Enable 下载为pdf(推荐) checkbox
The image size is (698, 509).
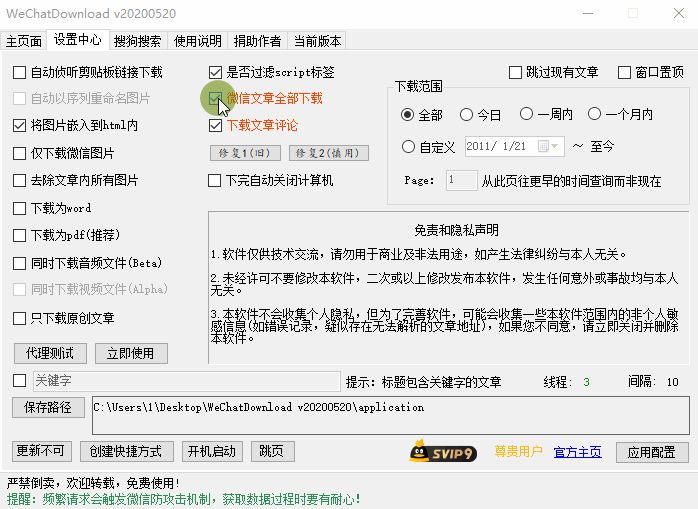[20, 235]
